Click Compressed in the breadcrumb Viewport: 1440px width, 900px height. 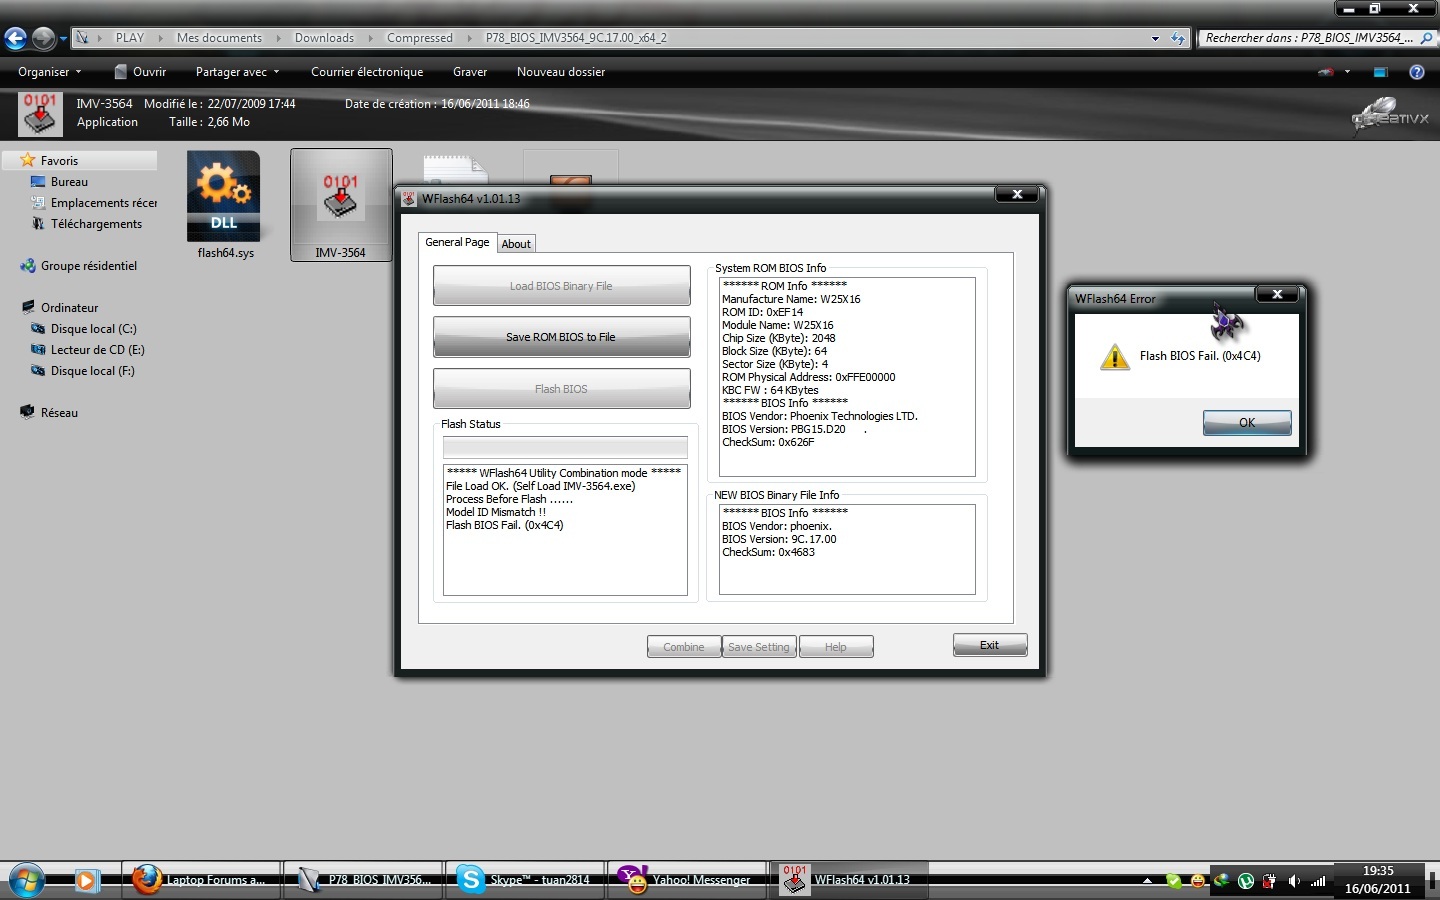(x=420, y=38)
